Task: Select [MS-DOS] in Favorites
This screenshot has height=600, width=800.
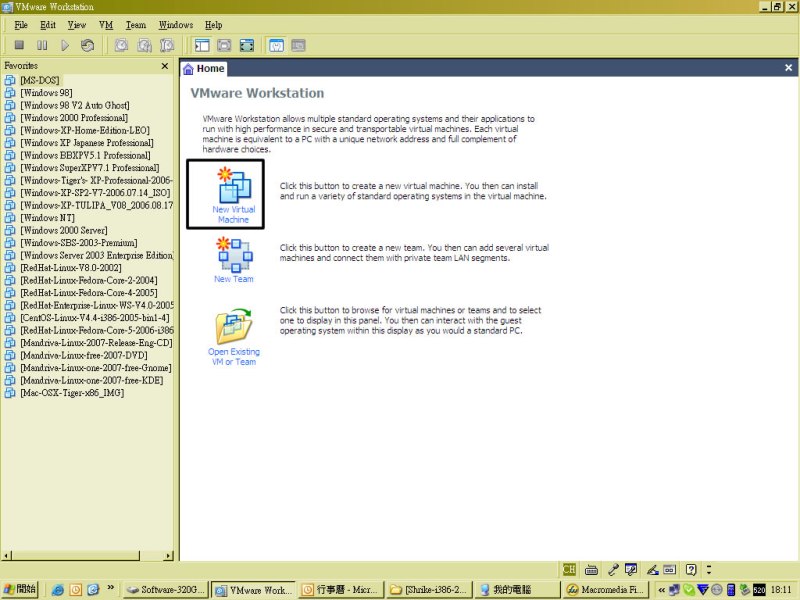Action: [40, 80]
